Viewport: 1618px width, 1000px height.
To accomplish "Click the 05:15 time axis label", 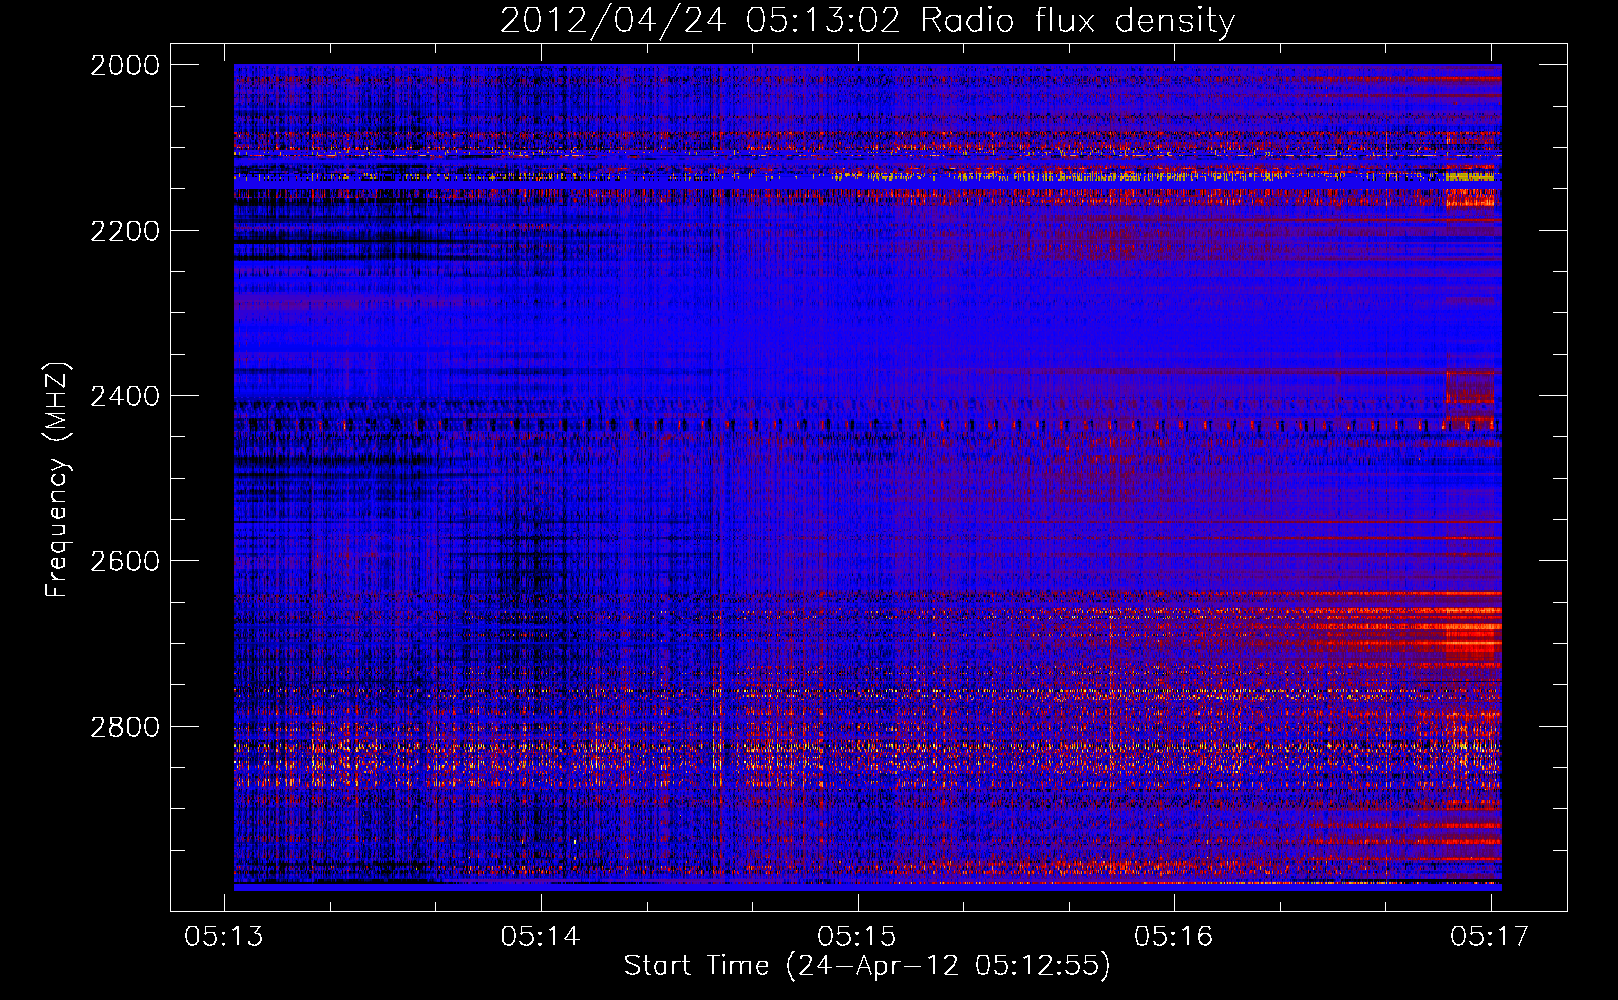I will 857,936.
